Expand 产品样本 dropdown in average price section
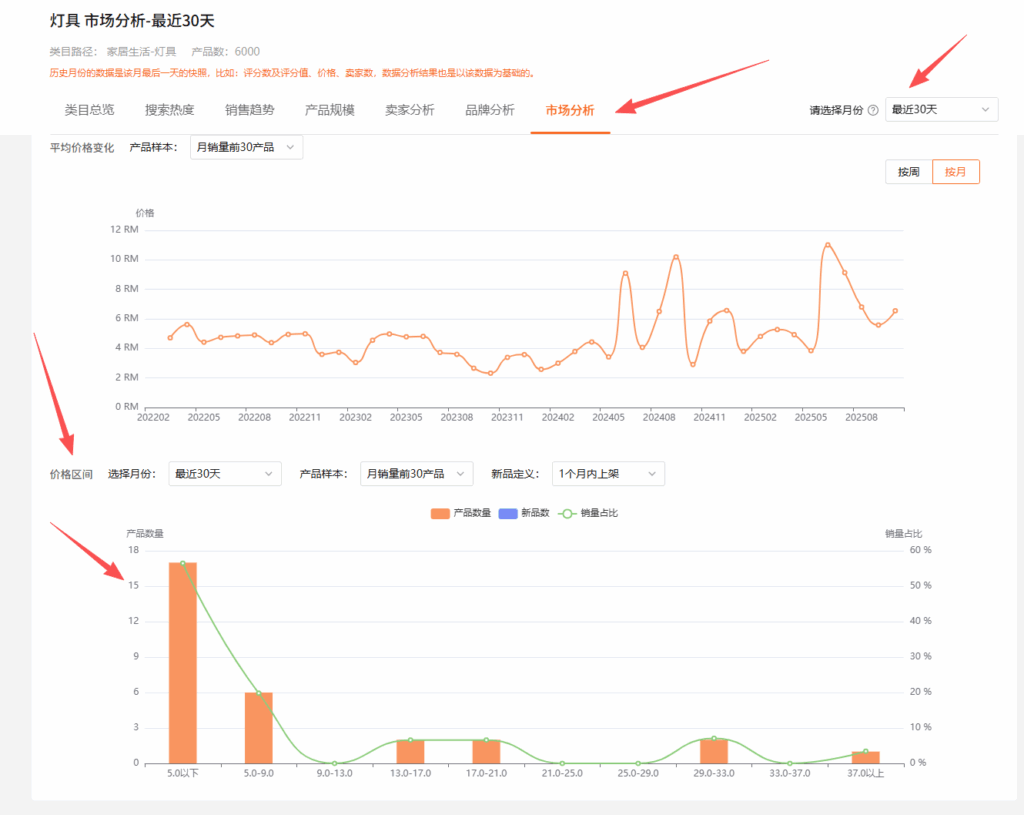Viewport: 1024px width, 815px height. tap(246, 147)
